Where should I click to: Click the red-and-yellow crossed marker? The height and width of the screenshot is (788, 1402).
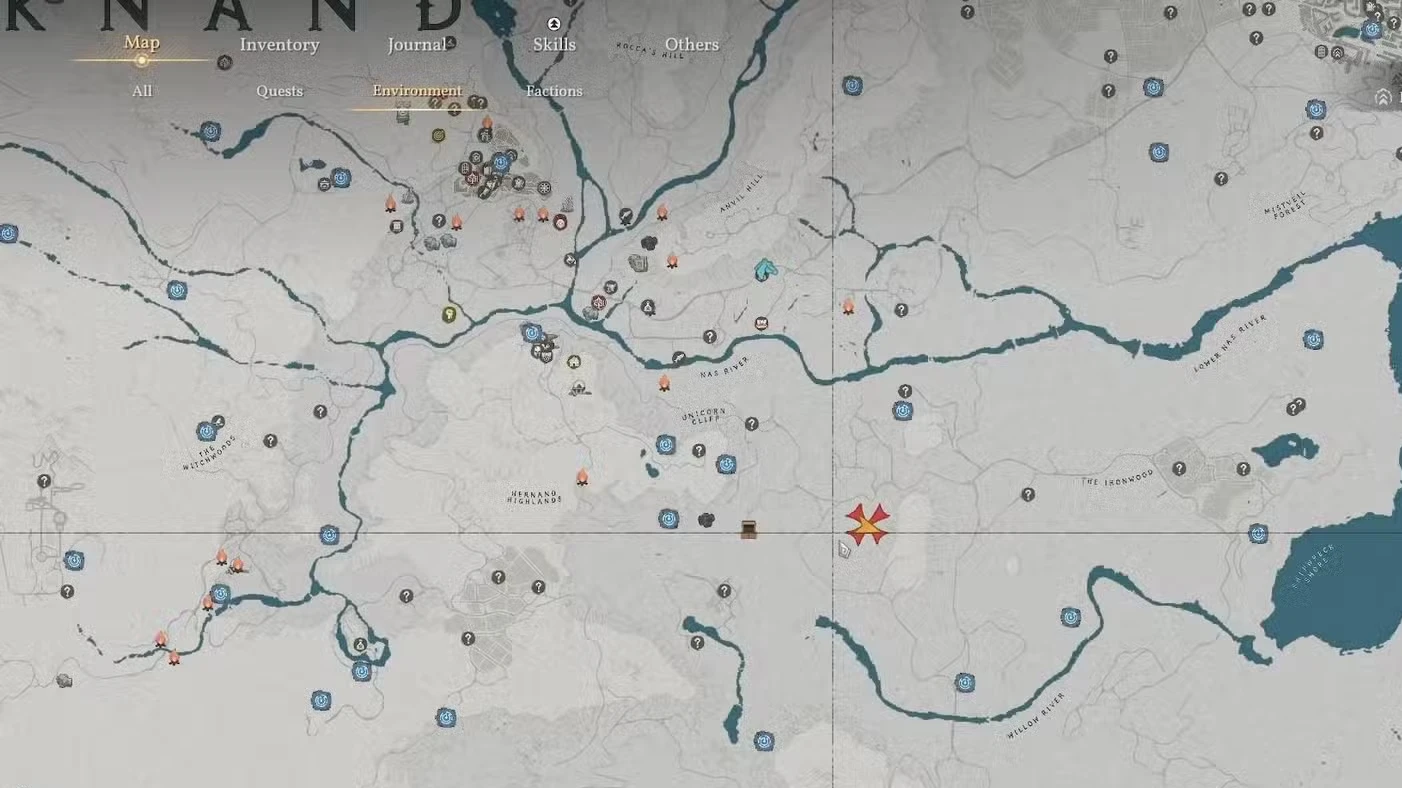coord(867,524)
